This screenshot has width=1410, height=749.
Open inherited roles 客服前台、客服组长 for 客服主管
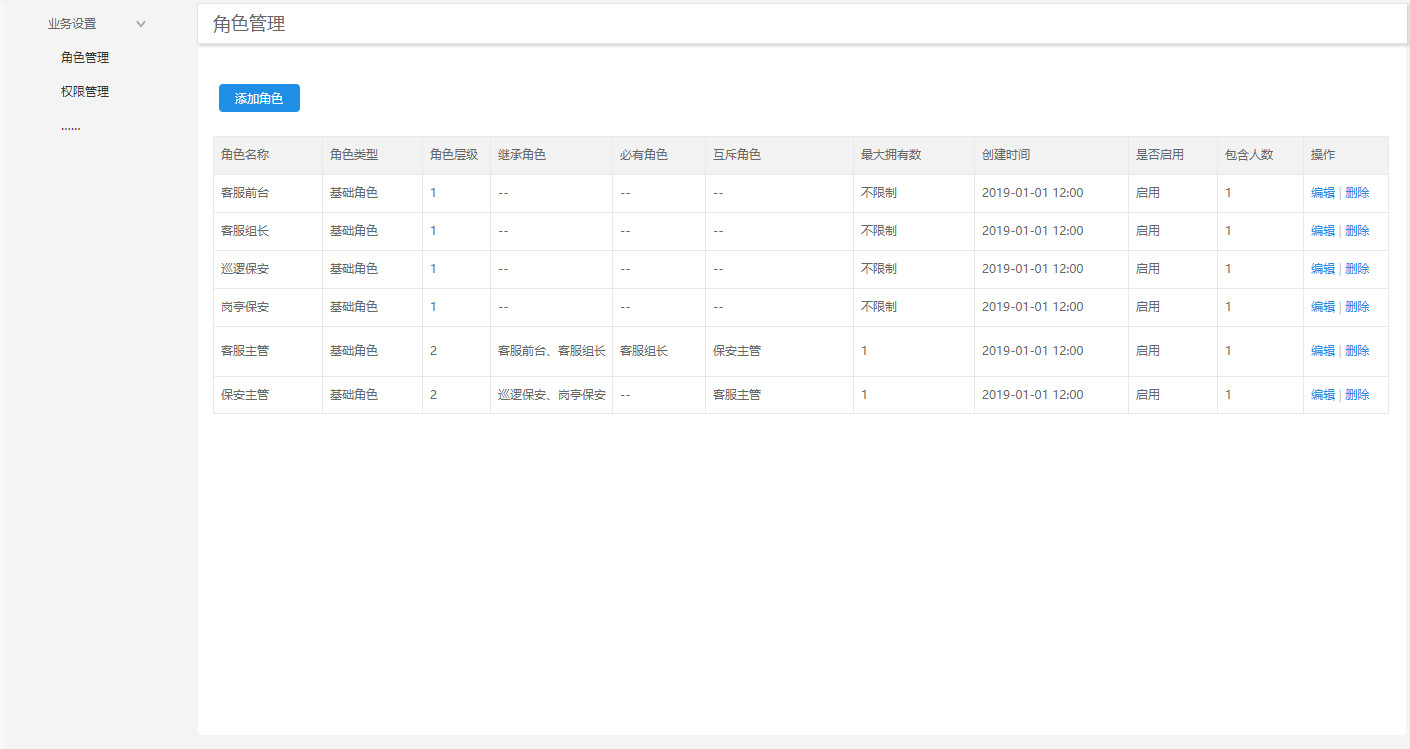tap(550, 350)
